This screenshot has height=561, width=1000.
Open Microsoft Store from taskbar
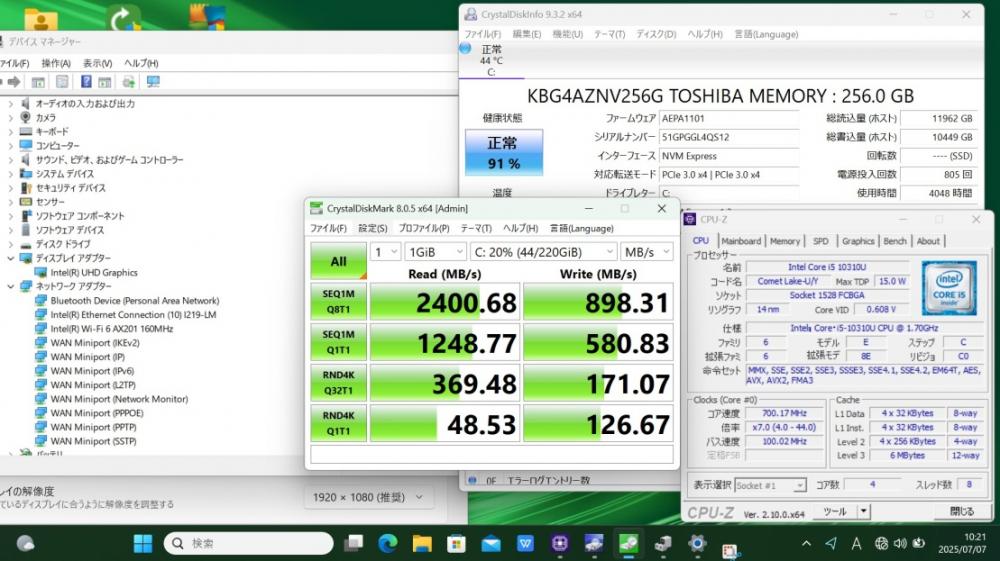pyautogui.click(x=456, y=543)
